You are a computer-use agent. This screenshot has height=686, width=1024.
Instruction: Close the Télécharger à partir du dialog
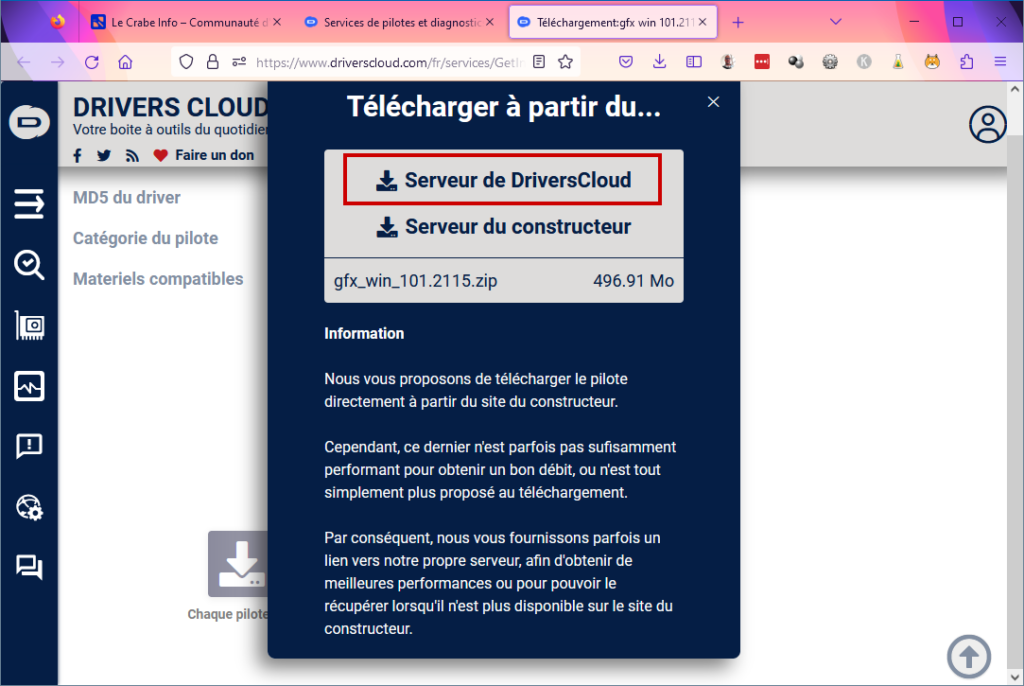[713, 102]
